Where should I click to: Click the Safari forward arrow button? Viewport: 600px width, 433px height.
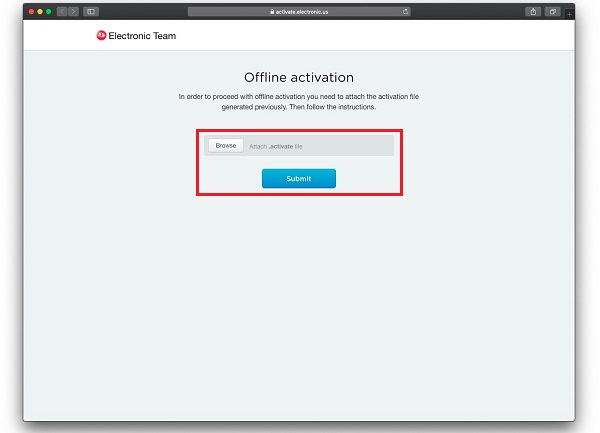pyautogui.click(x=73, y=11)
